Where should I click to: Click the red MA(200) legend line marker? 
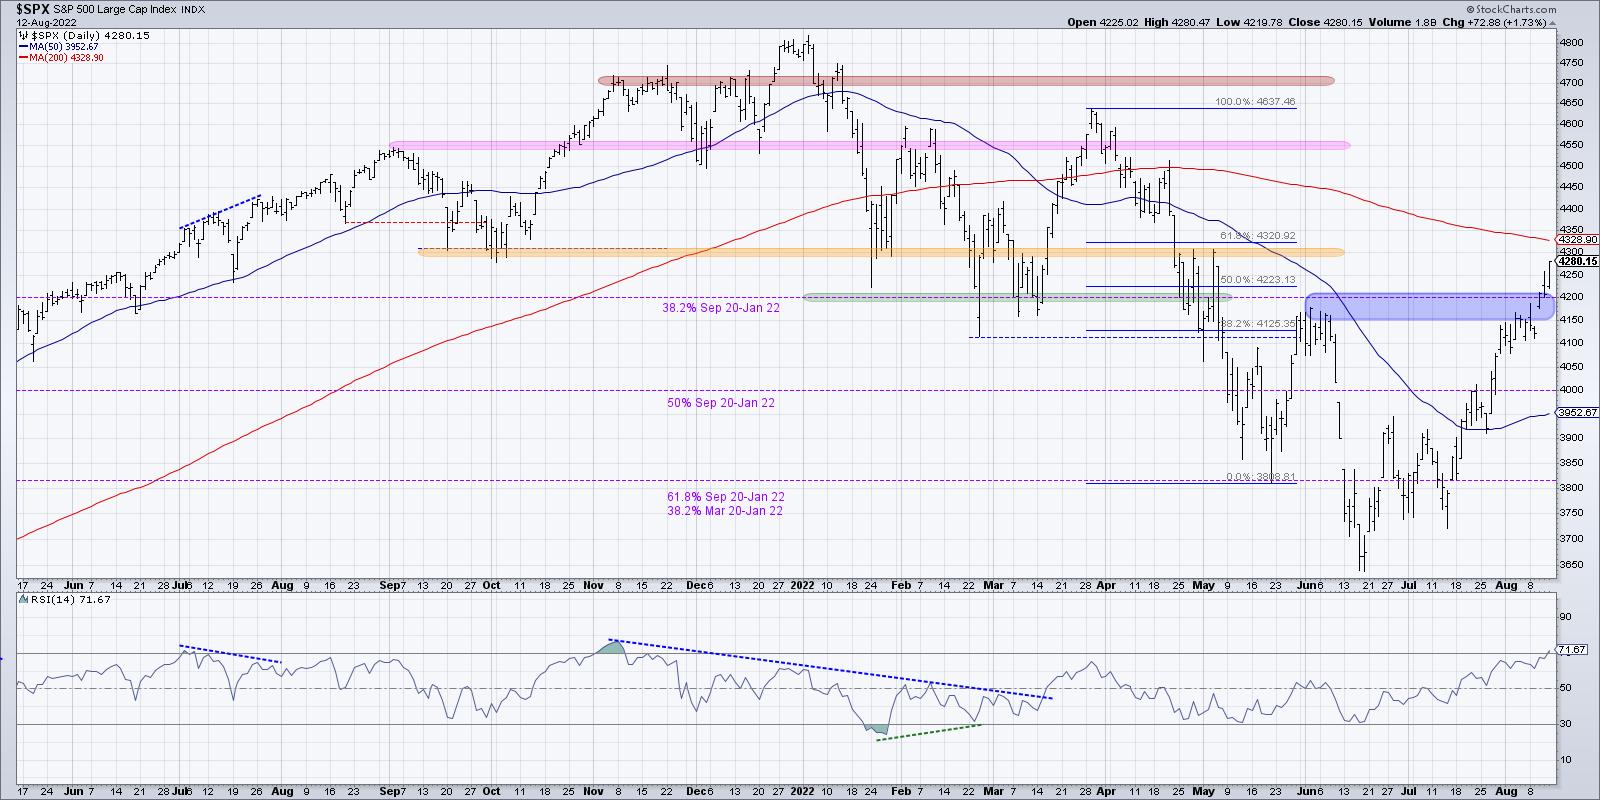[x=25, y=58]
